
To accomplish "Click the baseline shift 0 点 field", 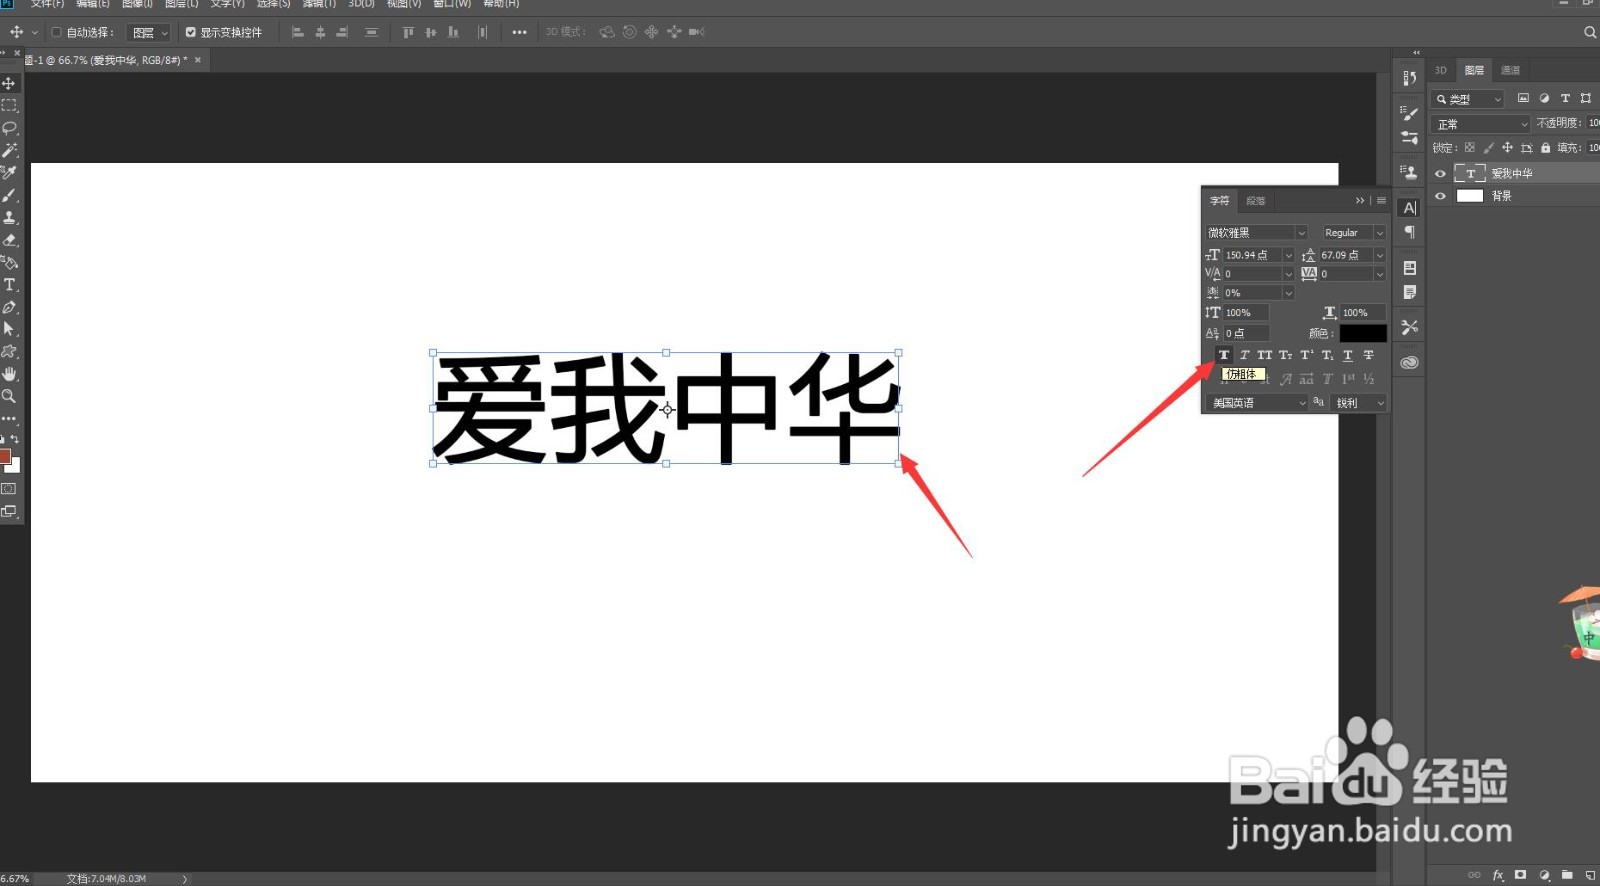I will coord(1246,333).
